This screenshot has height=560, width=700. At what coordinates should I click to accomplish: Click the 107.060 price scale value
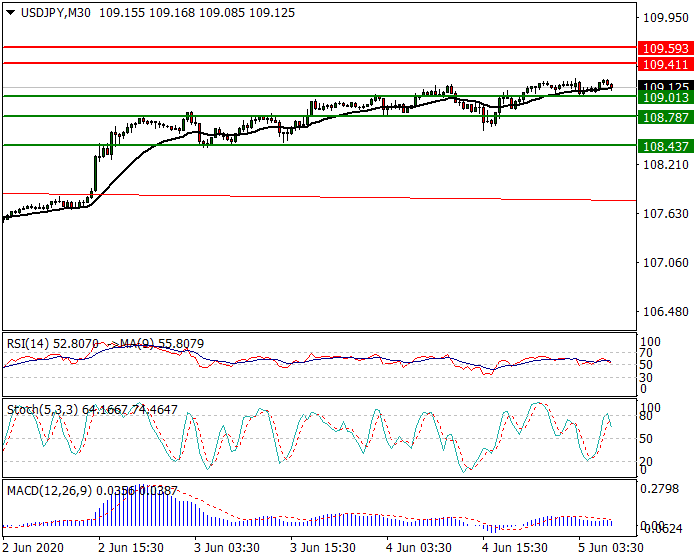point(666,263)
